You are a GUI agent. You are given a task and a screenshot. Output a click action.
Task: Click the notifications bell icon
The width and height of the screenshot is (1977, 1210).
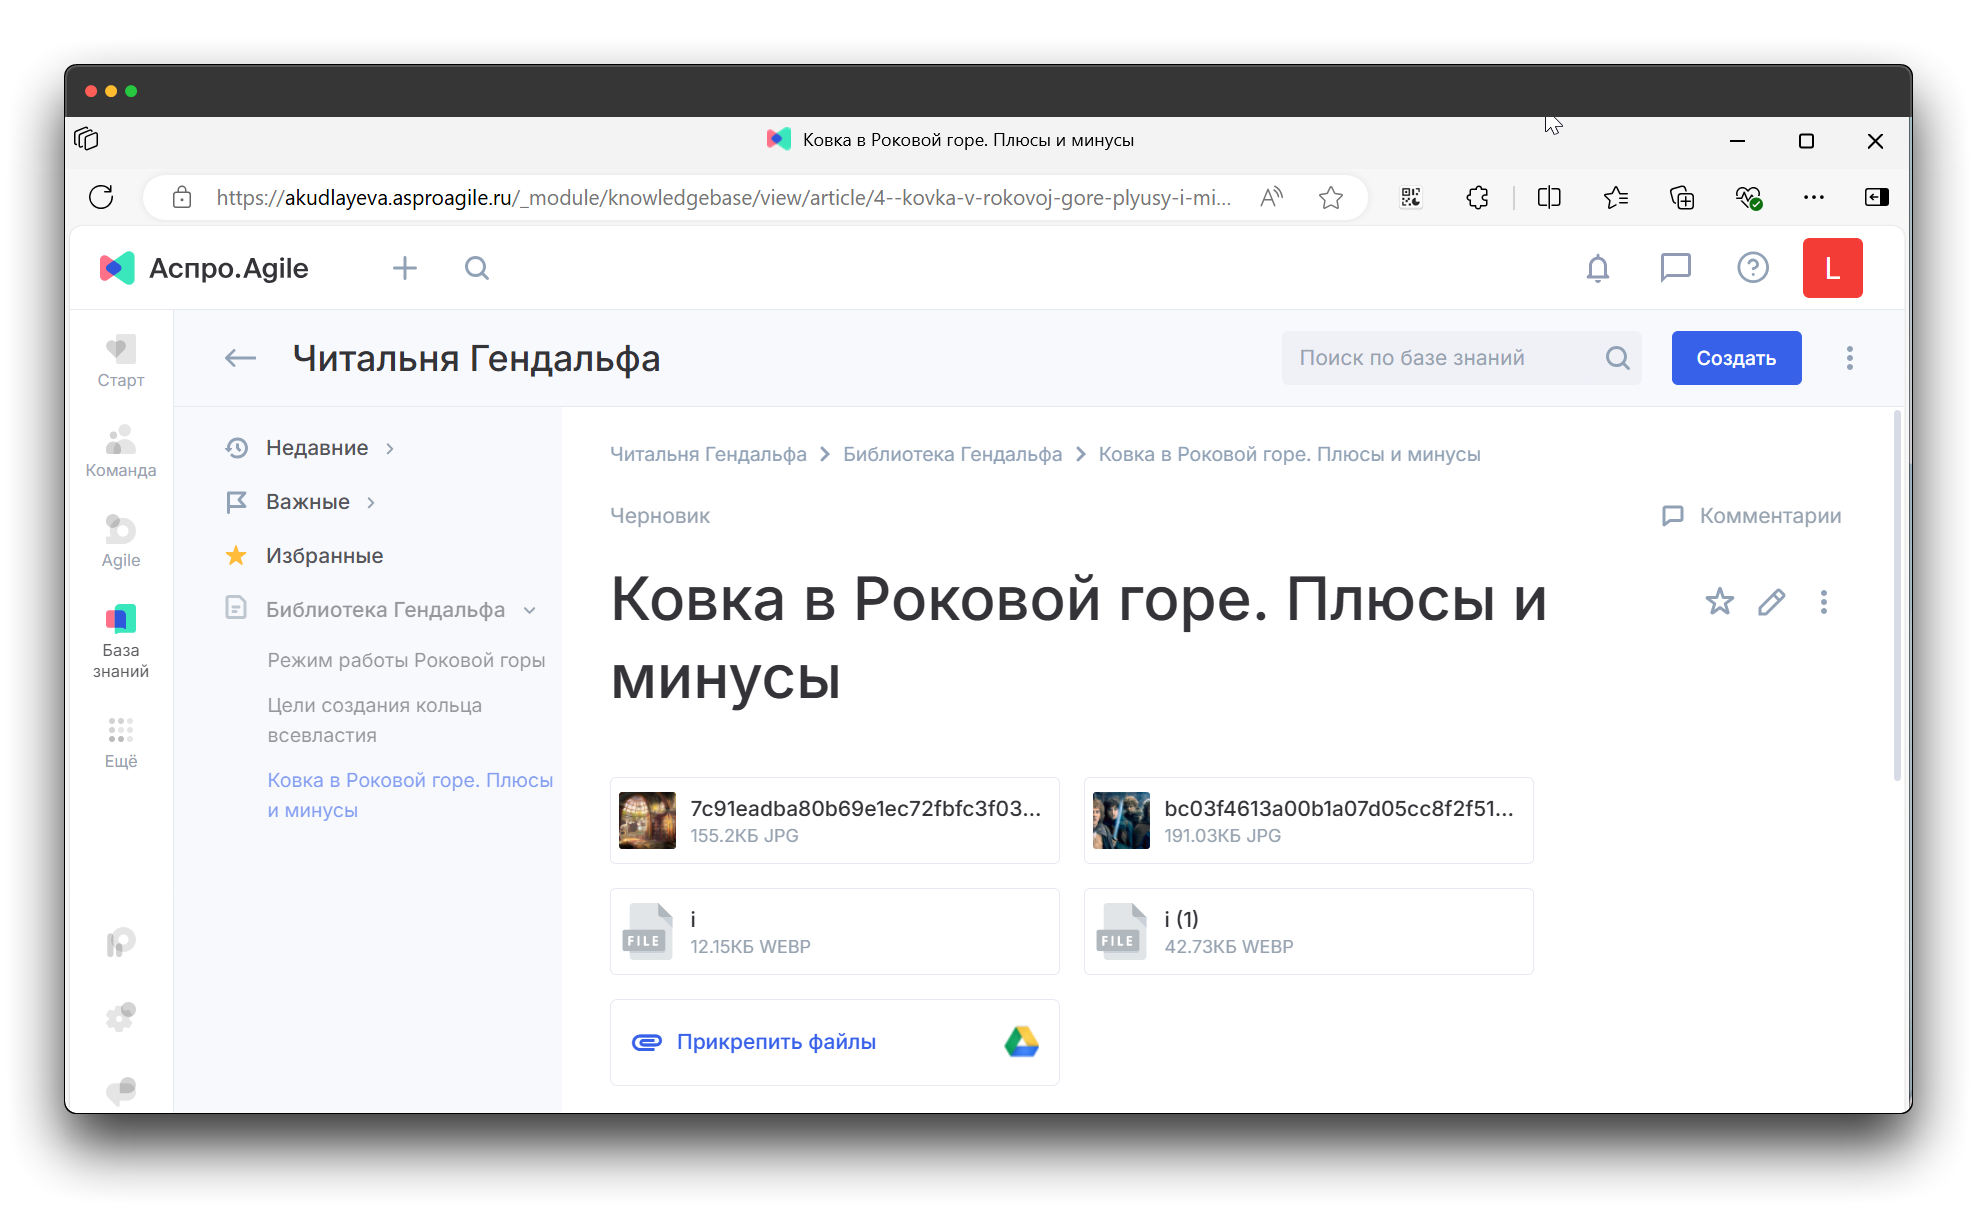[1597, 268]
